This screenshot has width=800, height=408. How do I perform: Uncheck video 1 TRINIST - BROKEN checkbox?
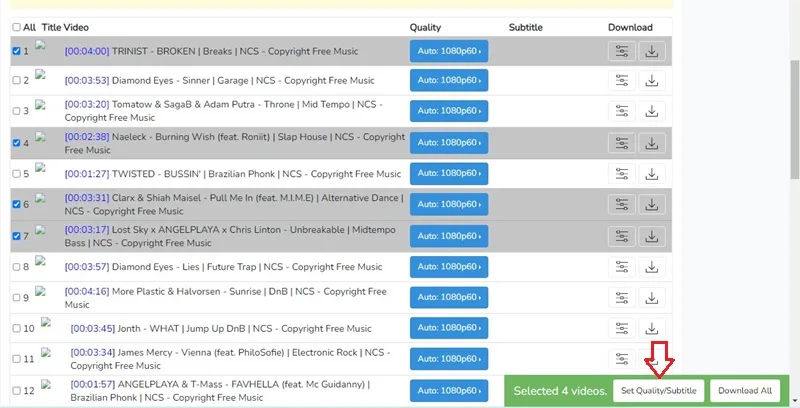[x=16, y=51]
